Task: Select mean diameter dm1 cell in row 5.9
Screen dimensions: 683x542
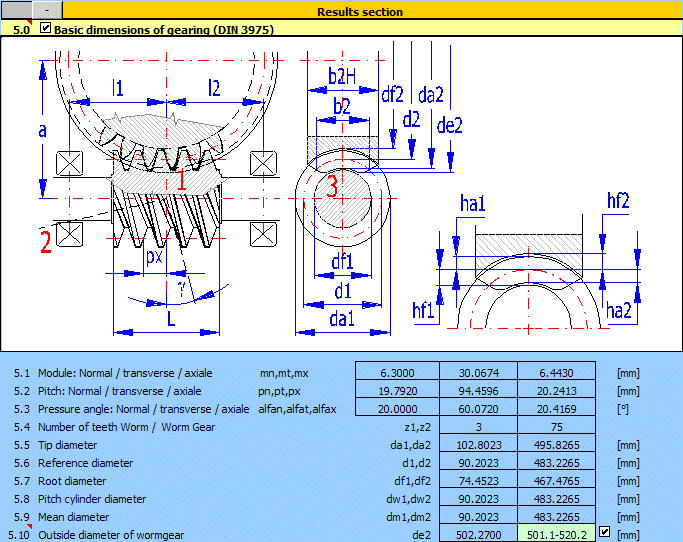Action: (x=478, y=517)
